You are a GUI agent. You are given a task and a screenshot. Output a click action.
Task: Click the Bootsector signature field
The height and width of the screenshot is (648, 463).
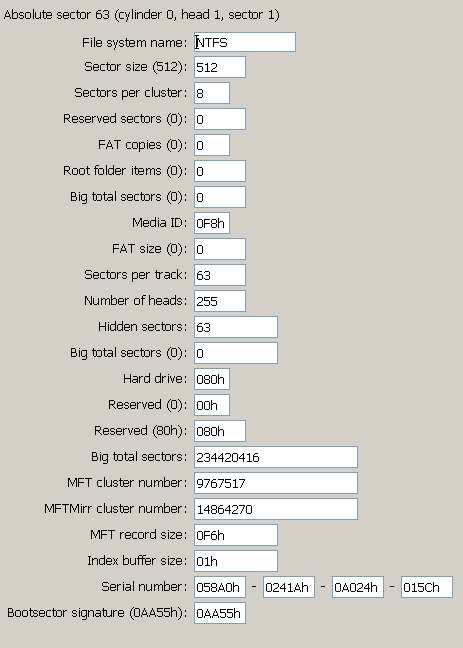220,614
